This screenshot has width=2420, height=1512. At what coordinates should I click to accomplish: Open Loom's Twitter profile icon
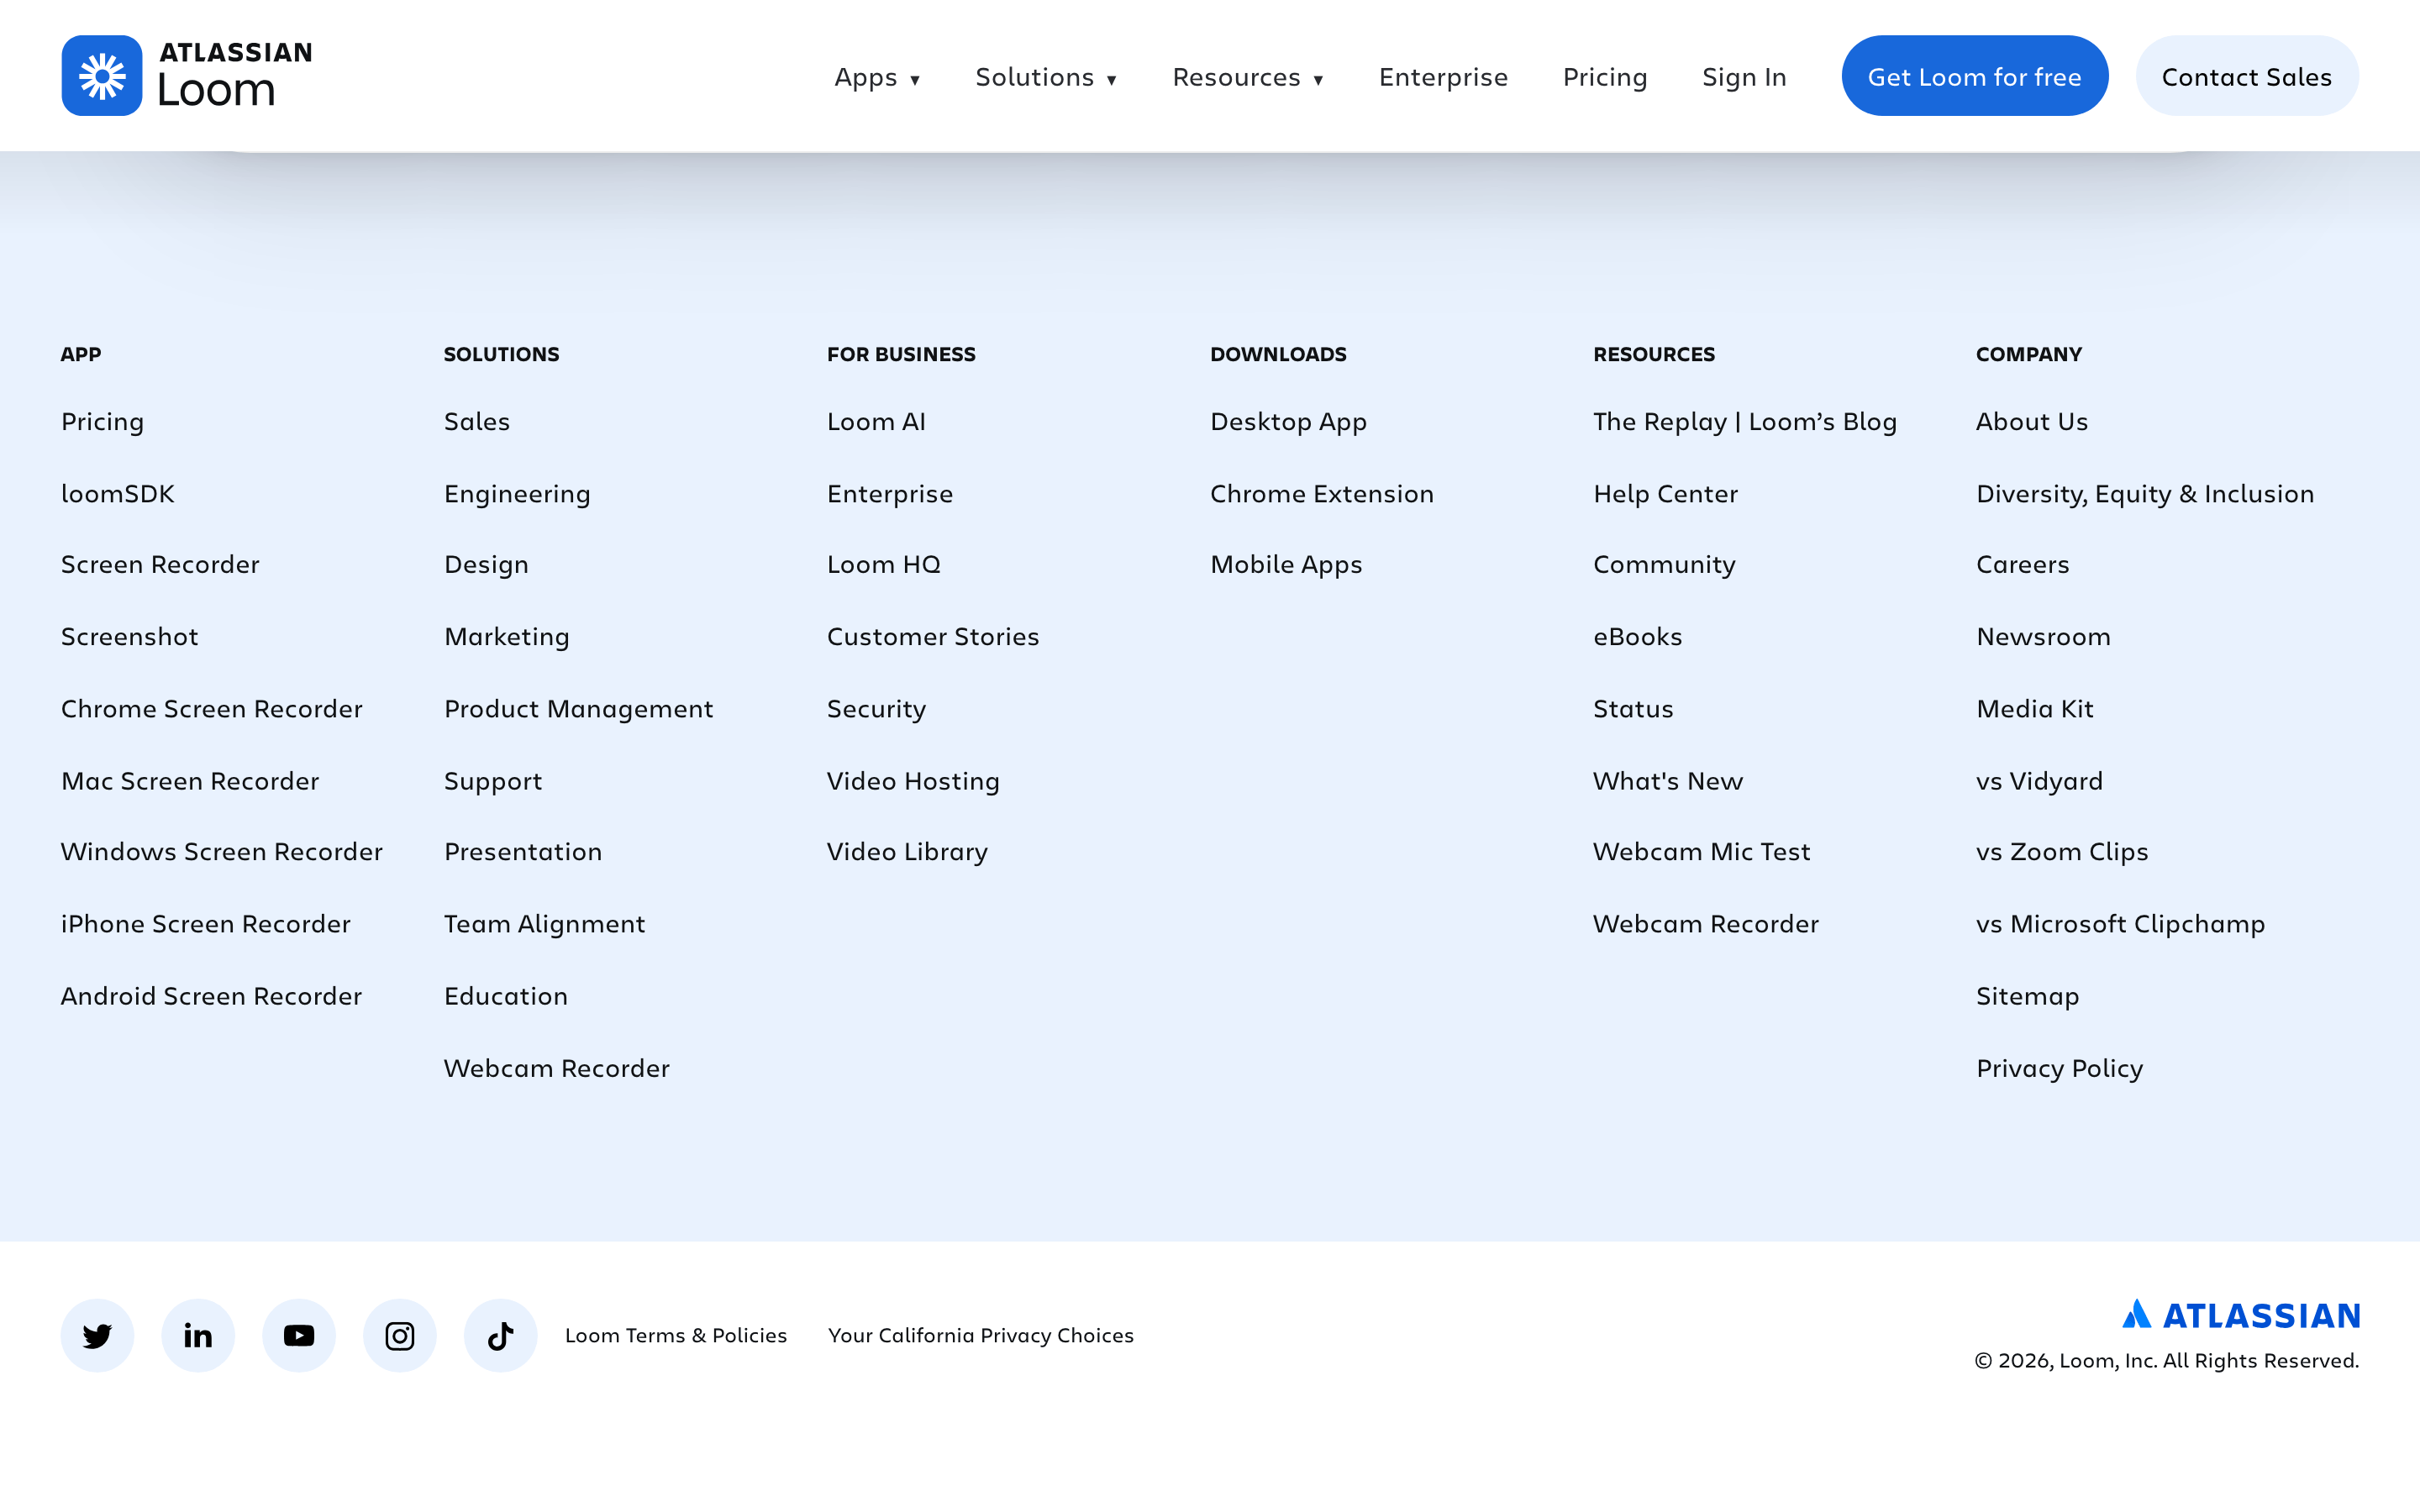97,1335
